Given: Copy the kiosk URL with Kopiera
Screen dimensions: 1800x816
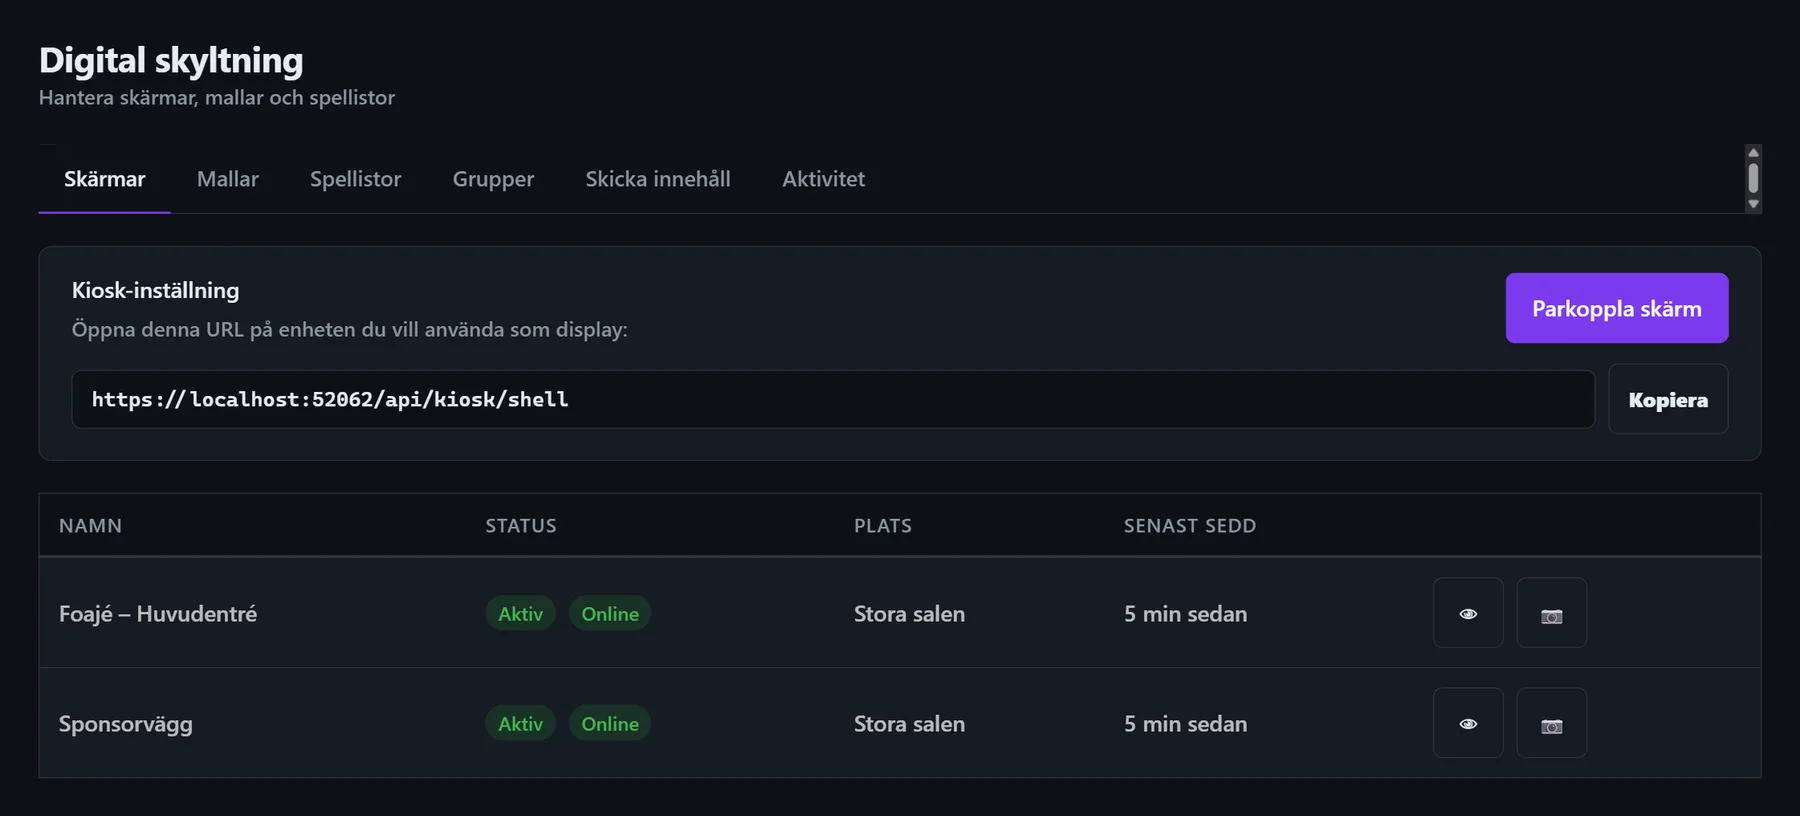Looking at the screenshot, I should click(x=1668, y=399).
